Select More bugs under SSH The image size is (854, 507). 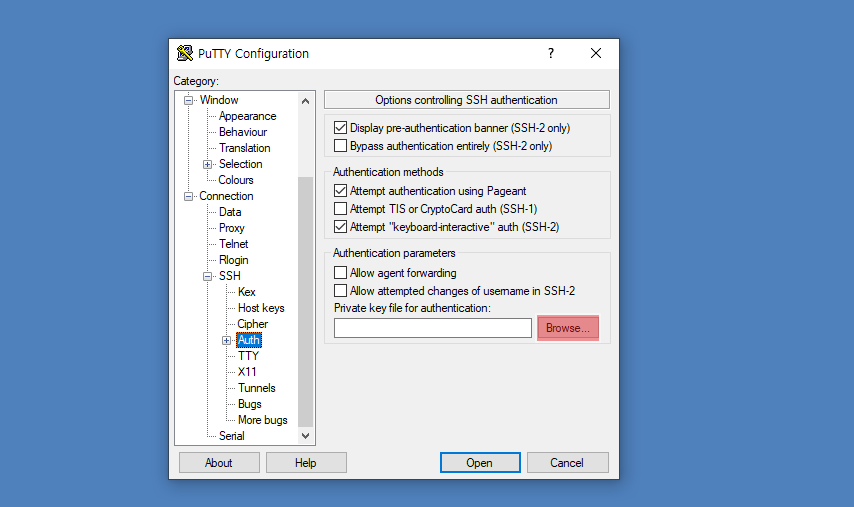(x=263, y=420)
